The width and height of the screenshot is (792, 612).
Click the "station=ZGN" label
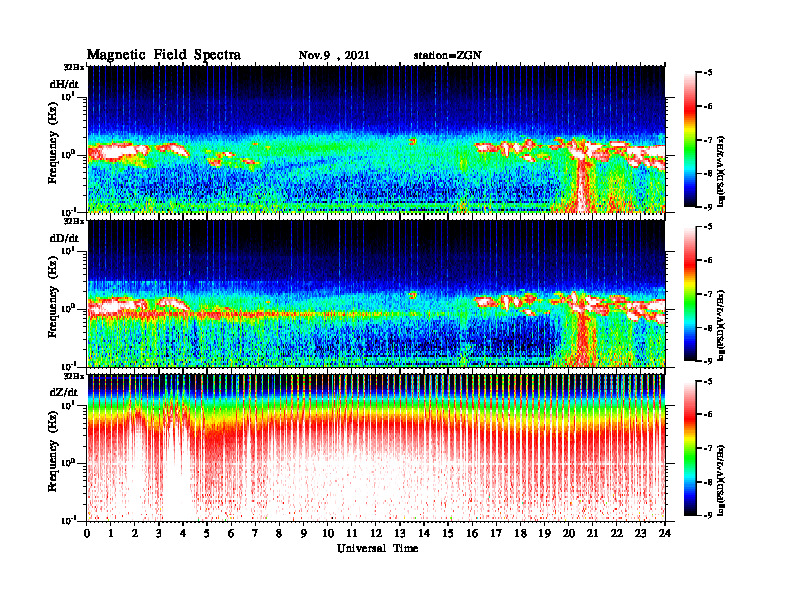(x=448, y=56)
